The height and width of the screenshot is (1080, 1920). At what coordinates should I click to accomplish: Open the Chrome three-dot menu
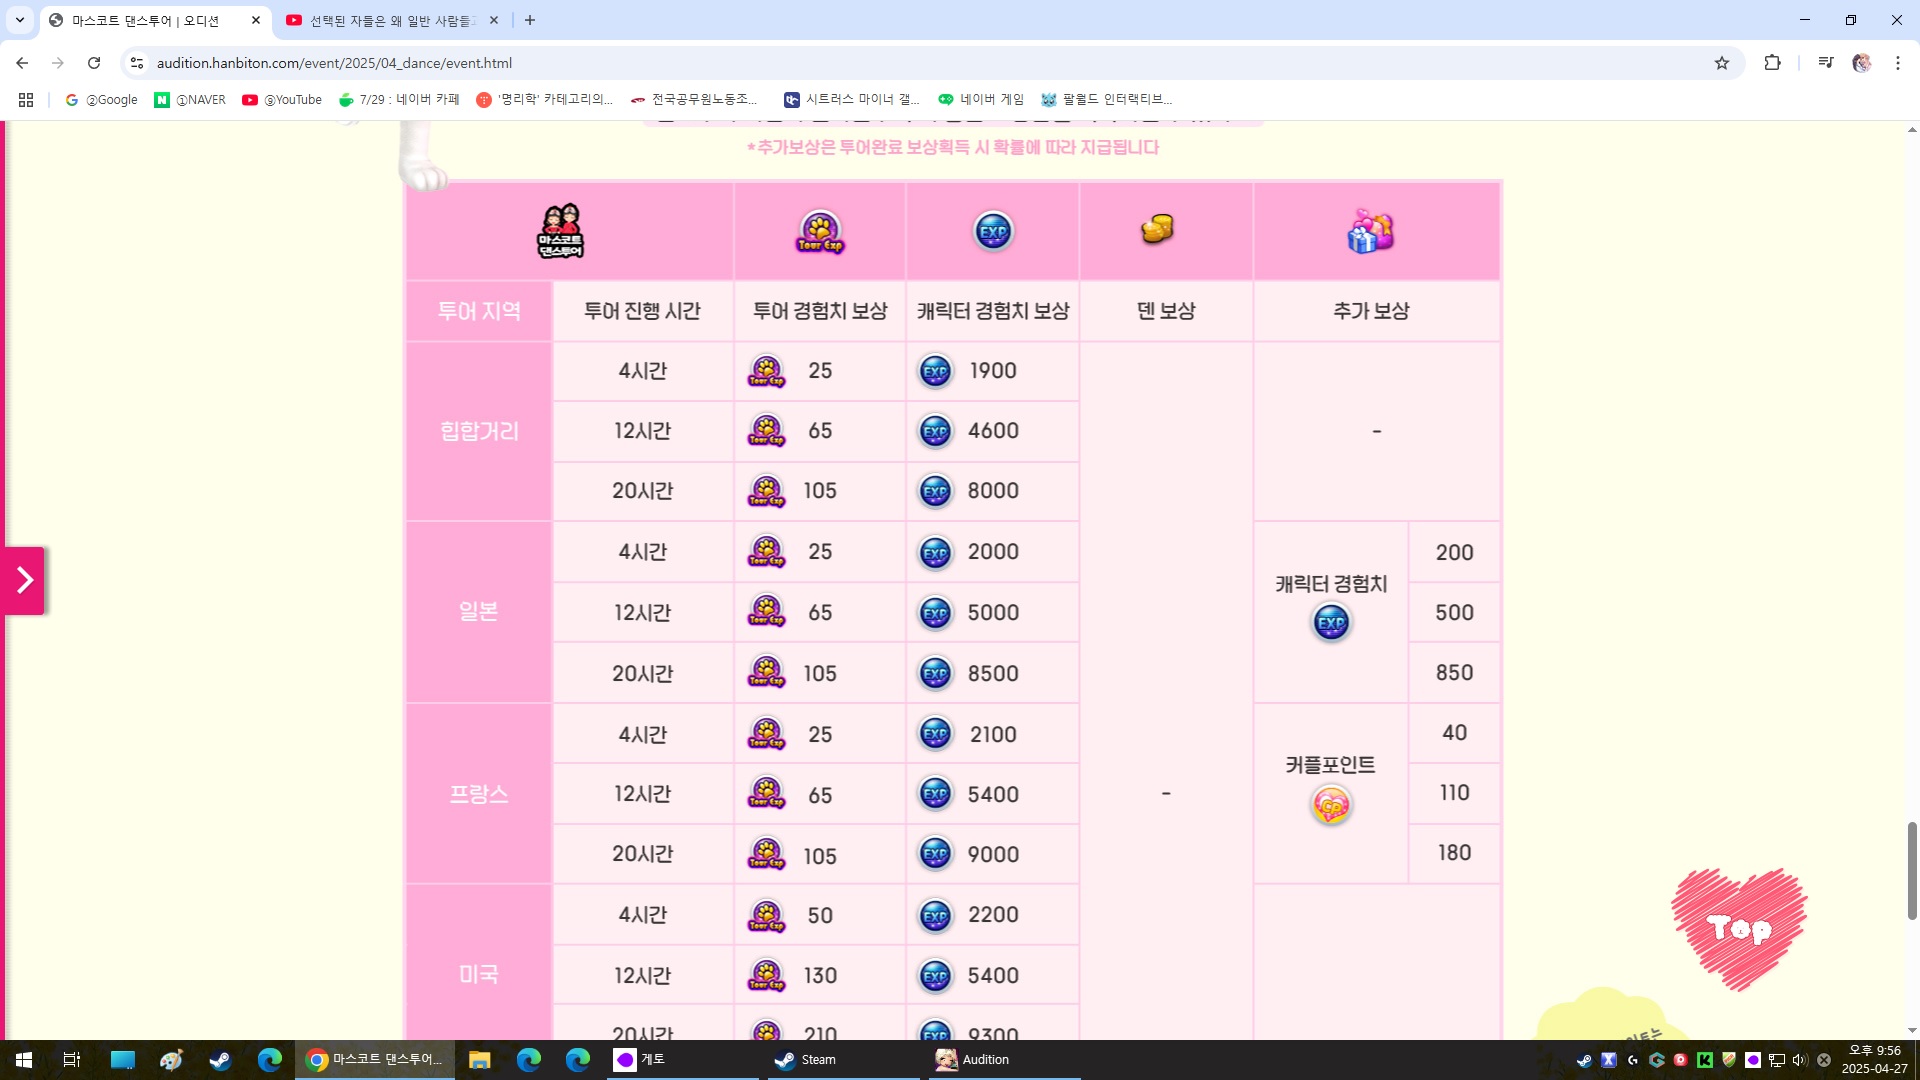1897,63
